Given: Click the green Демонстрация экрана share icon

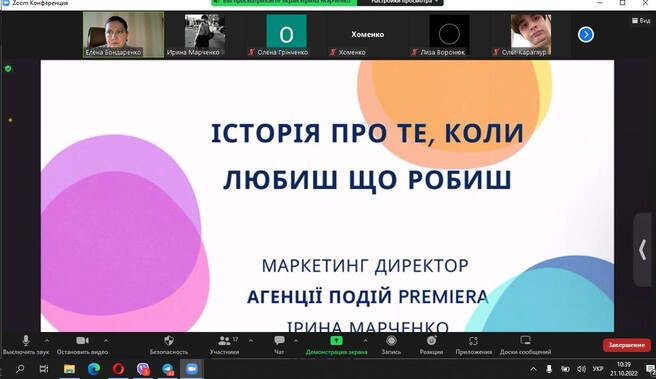Looking at the screenshot, I should click(336, 341).
